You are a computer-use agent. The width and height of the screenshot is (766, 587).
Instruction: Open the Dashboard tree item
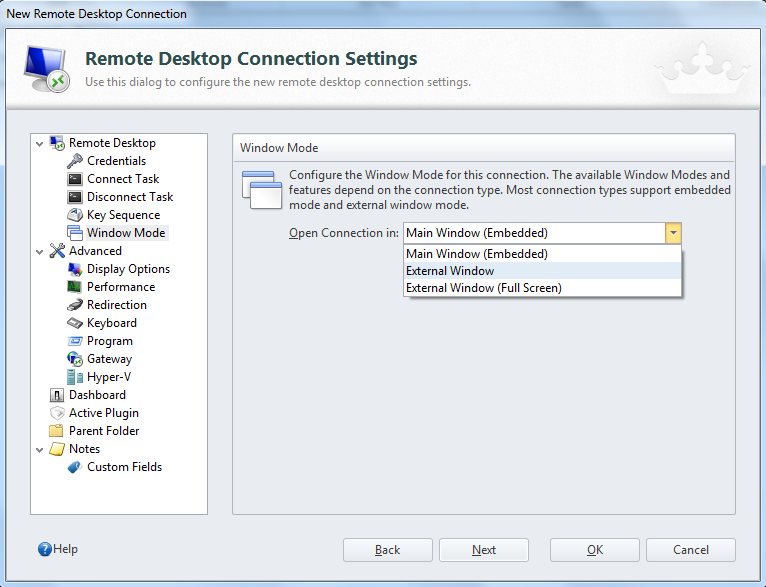pyautogui.click(x=97, y=395)
